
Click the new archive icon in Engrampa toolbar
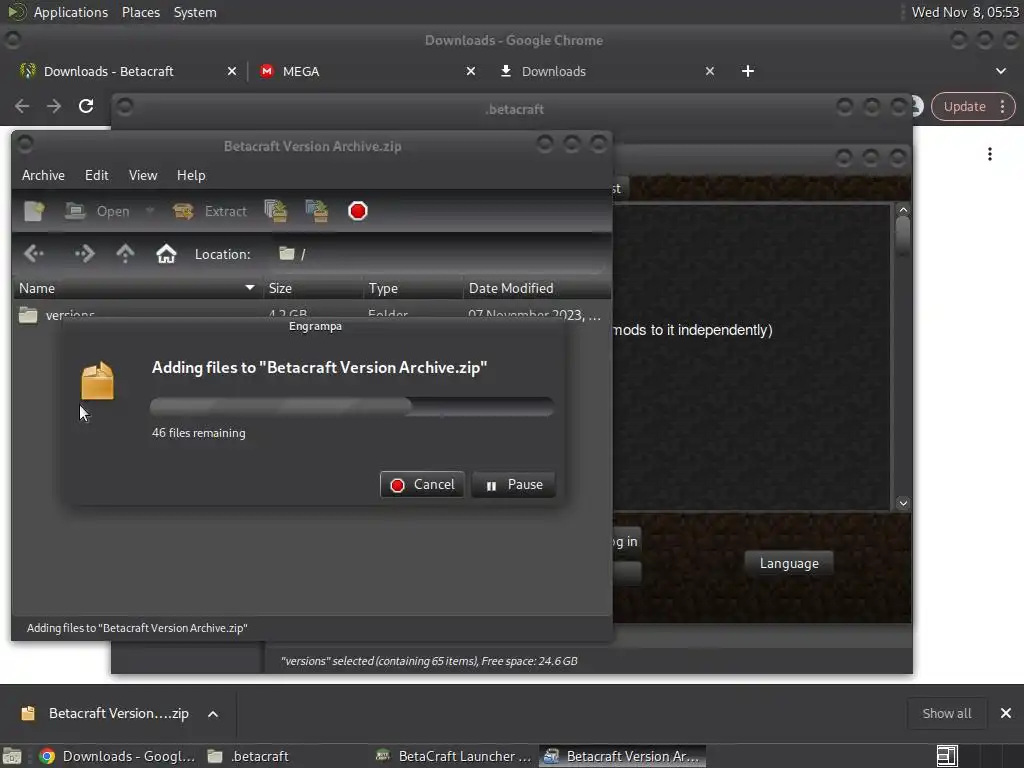pyautogui.click(x=34, y=211)
